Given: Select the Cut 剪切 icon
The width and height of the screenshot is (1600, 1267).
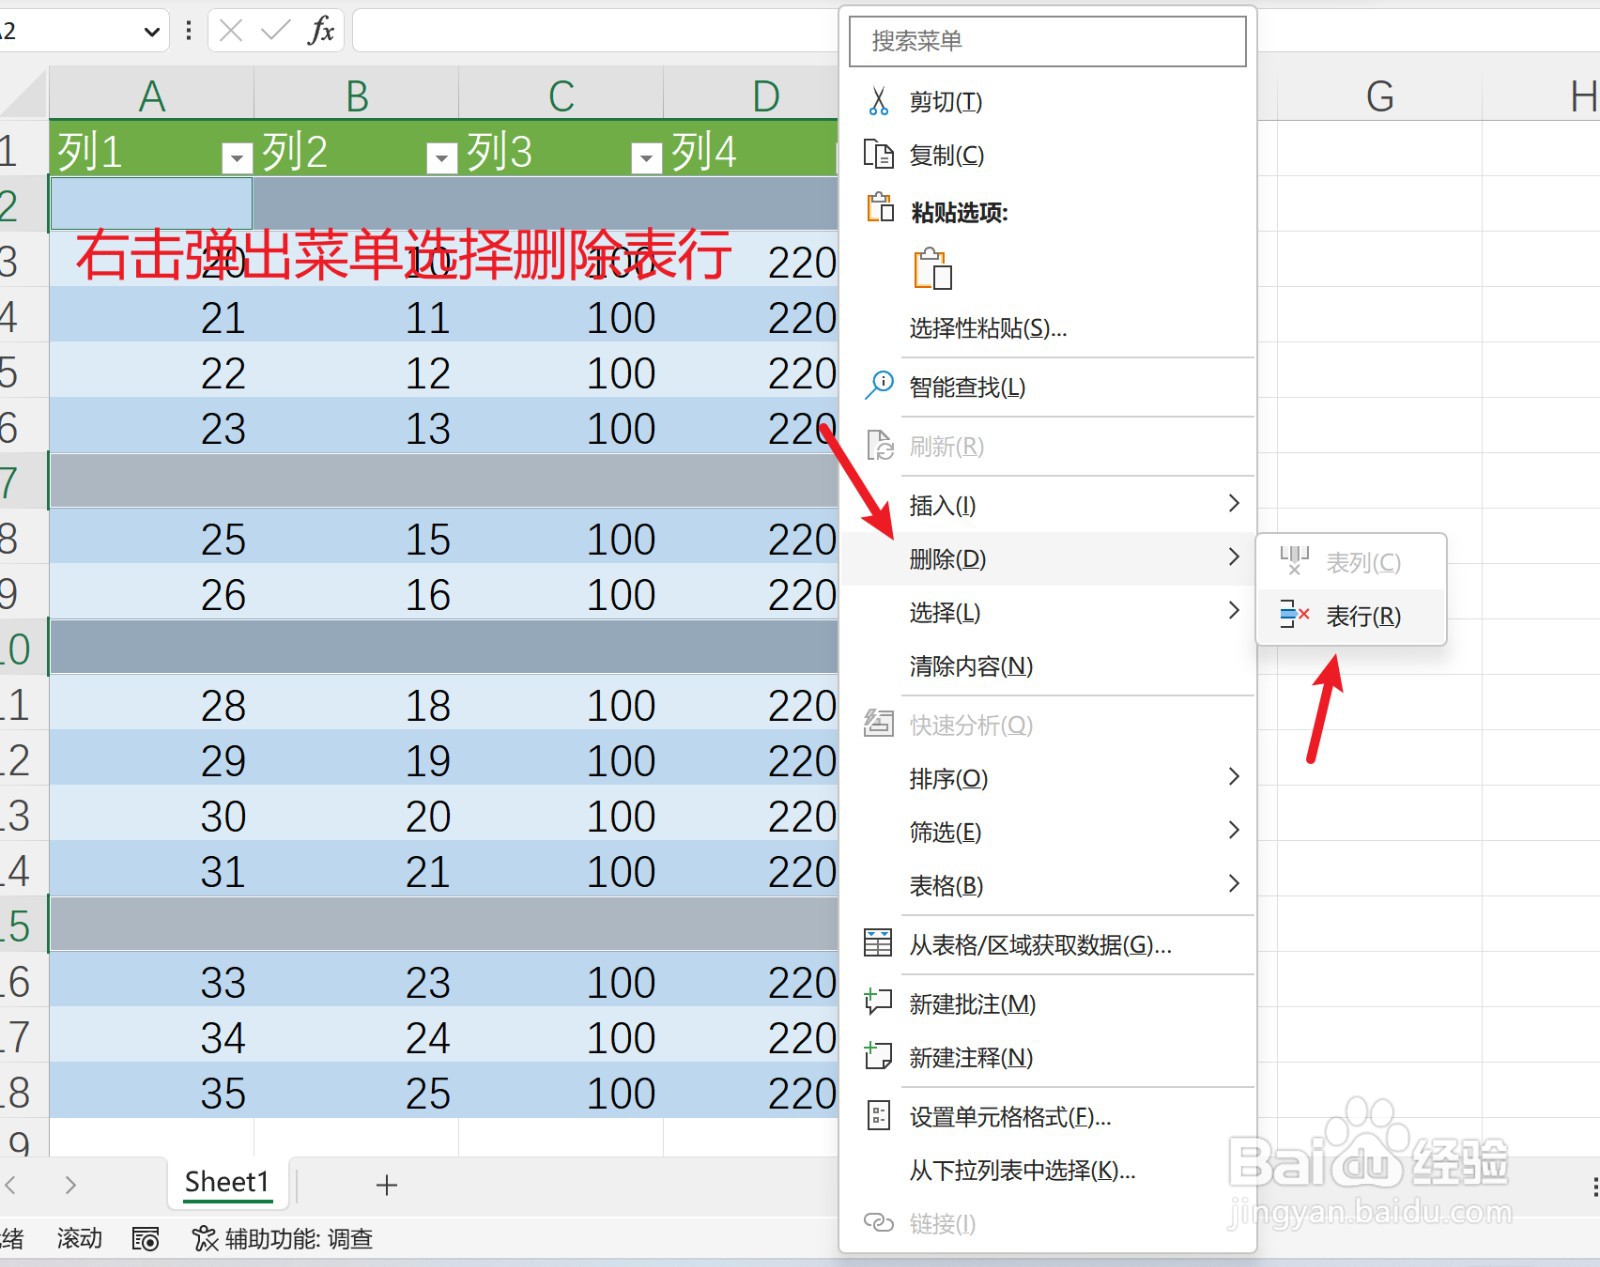Looking at the screenshot, I should point(879,101).
